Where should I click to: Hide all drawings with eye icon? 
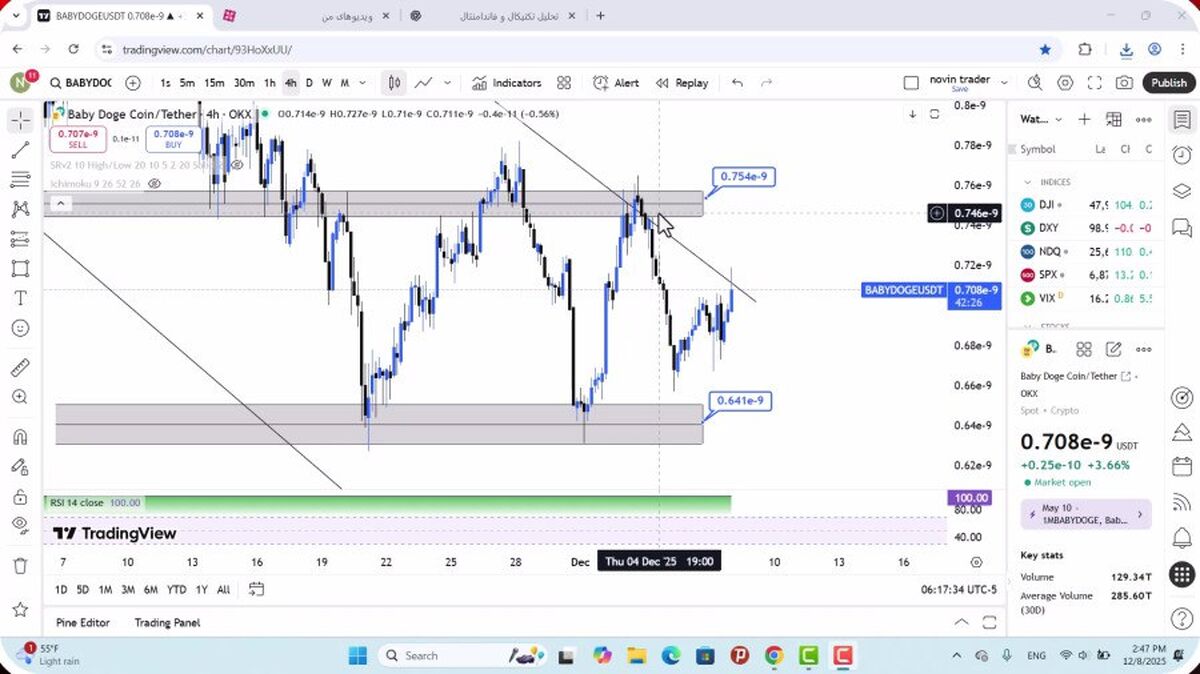(x=20, y=525)
